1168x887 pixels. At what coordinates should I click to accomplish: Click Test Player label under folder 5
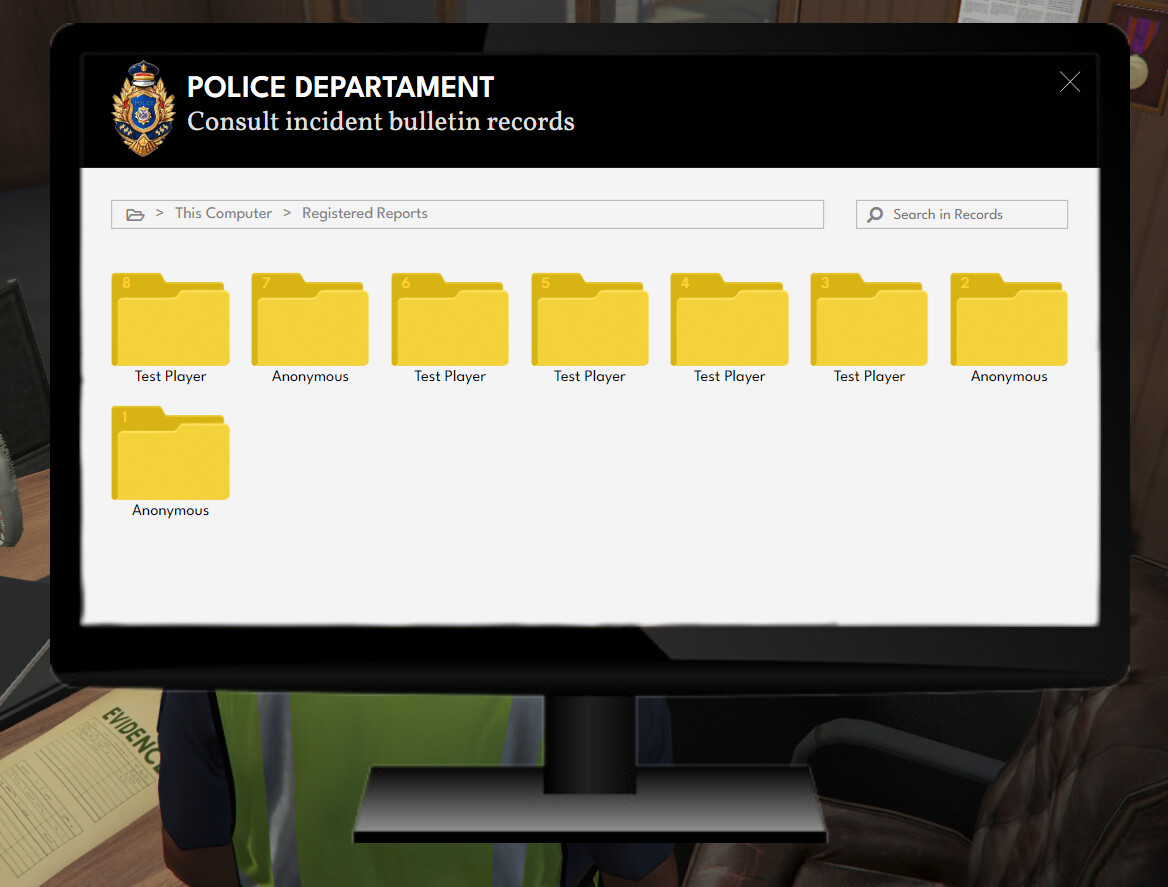click(590, 376)
